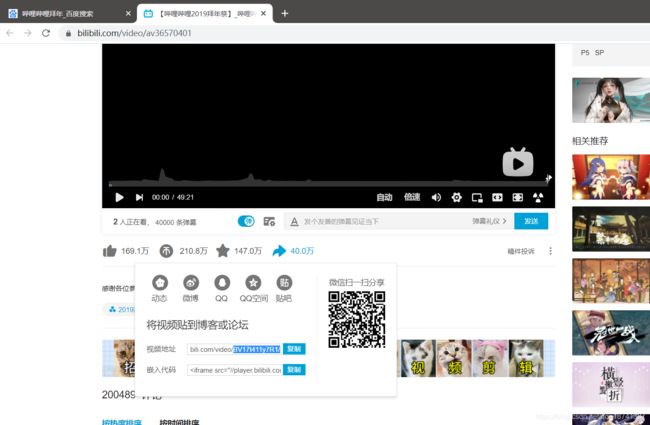Seek on the video progress bar
This screenshot has height=425, width=650.
point(327,183)
